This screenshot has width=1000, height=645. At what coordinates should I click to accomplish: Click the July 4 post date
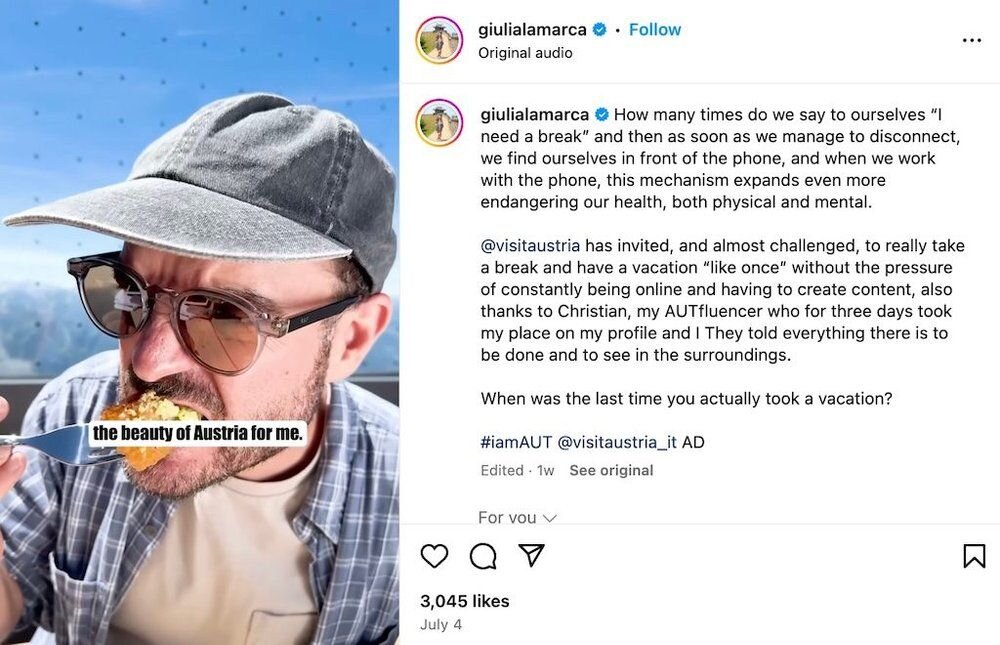441,625
